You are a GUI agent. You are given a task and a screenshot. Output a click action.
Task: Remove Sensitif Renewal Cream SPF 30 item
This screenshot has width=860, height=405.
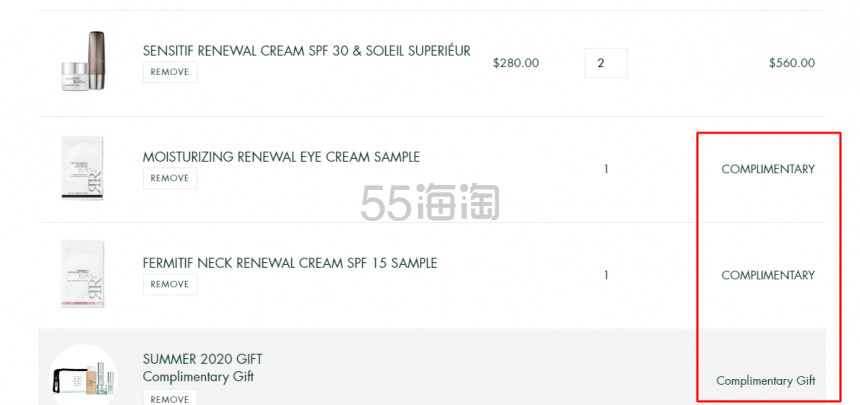pyautogui.click(x=170, y=72)
